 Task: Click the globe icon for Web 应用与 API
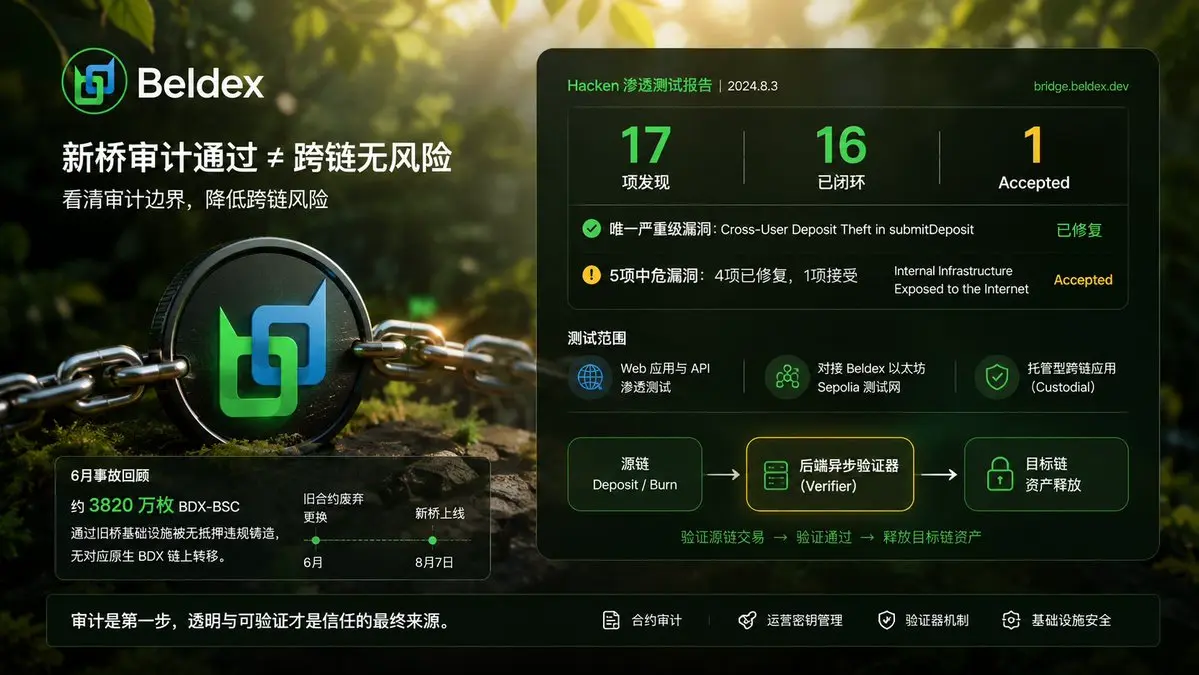pyautogui.click(x=590, y=377)
